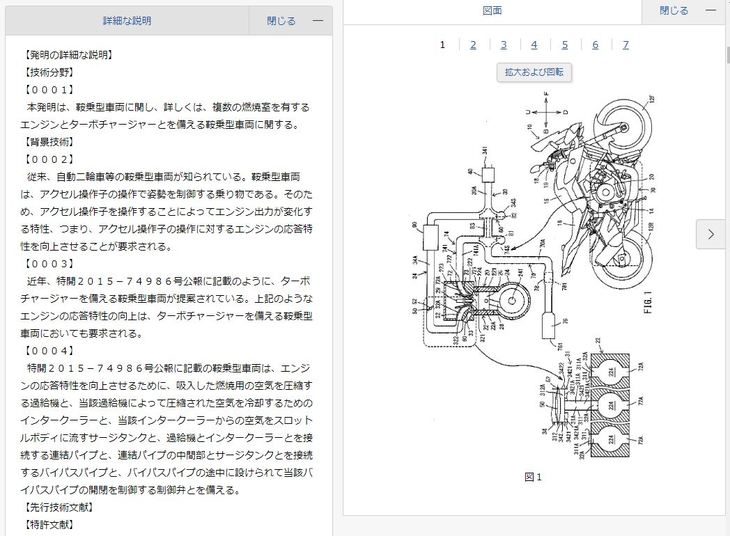Collapse drawings panel with minus icon
This screenshot has height=536, width=730.
coord(711,11)
